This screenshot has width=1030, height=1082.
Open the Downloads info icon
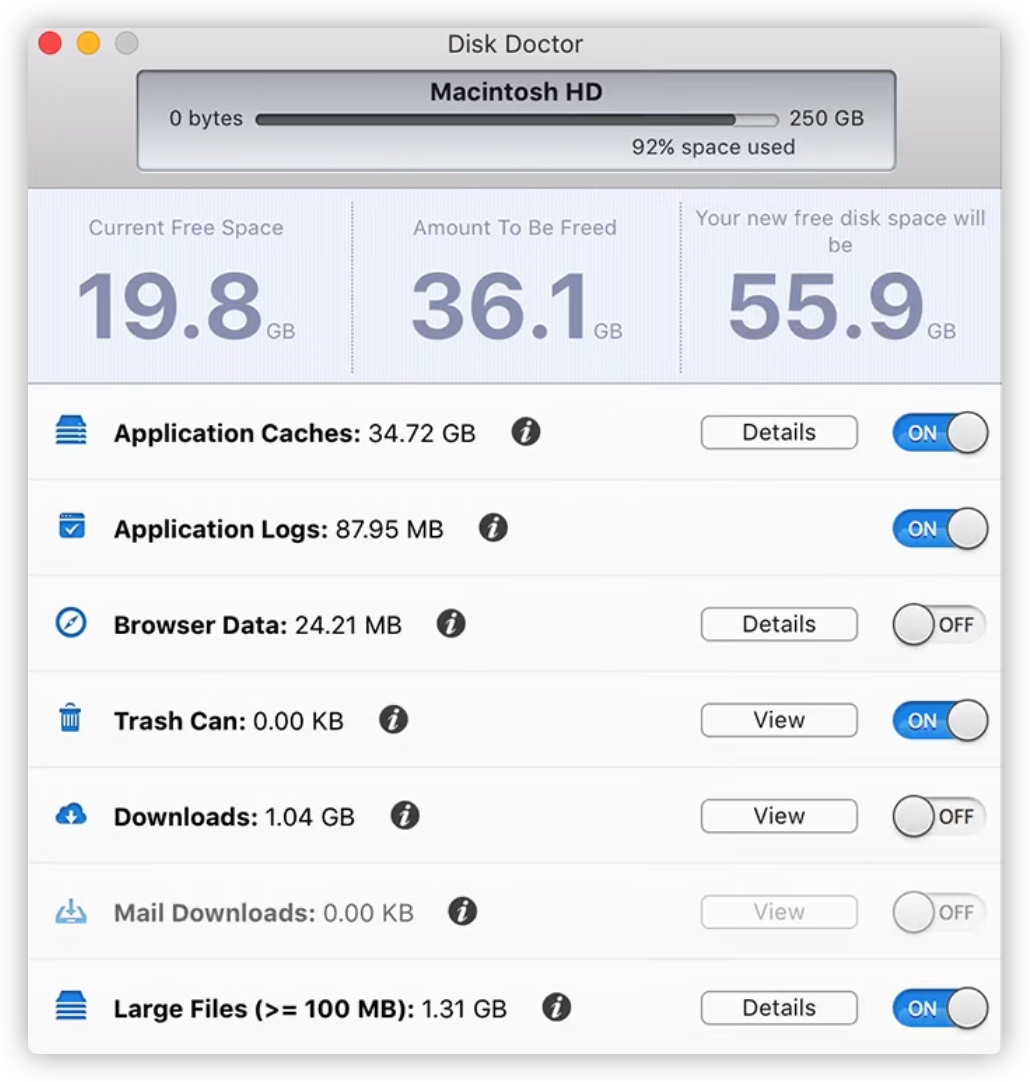coord(405,815)
